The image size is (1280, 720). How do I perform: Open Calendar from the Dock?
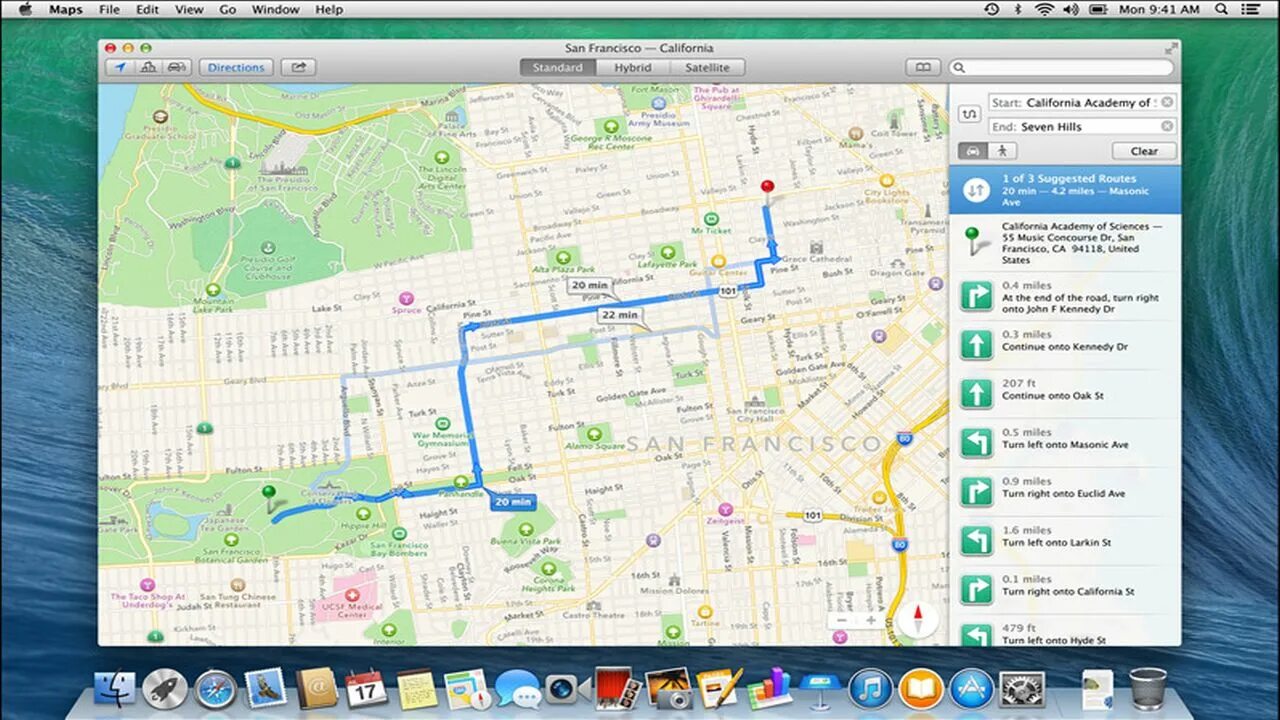(x=366, y=689)
